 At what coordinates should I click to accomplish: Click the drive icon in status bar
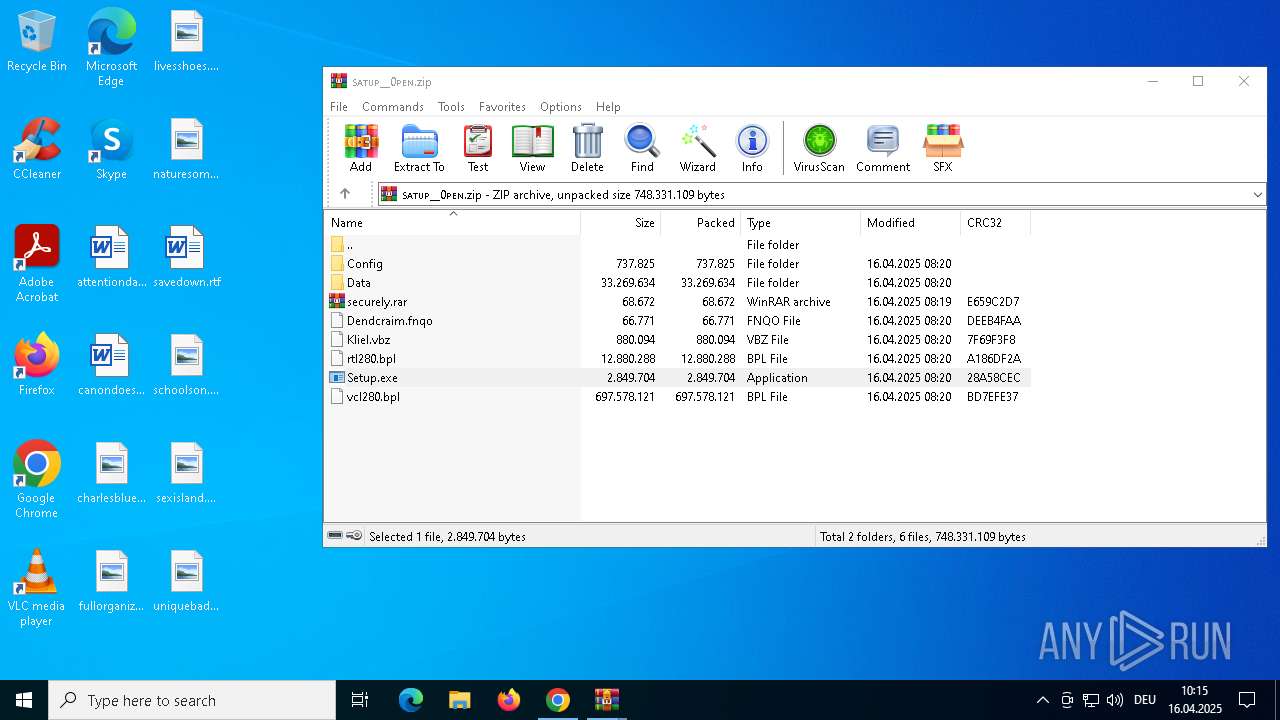click(x=335, y=536)
